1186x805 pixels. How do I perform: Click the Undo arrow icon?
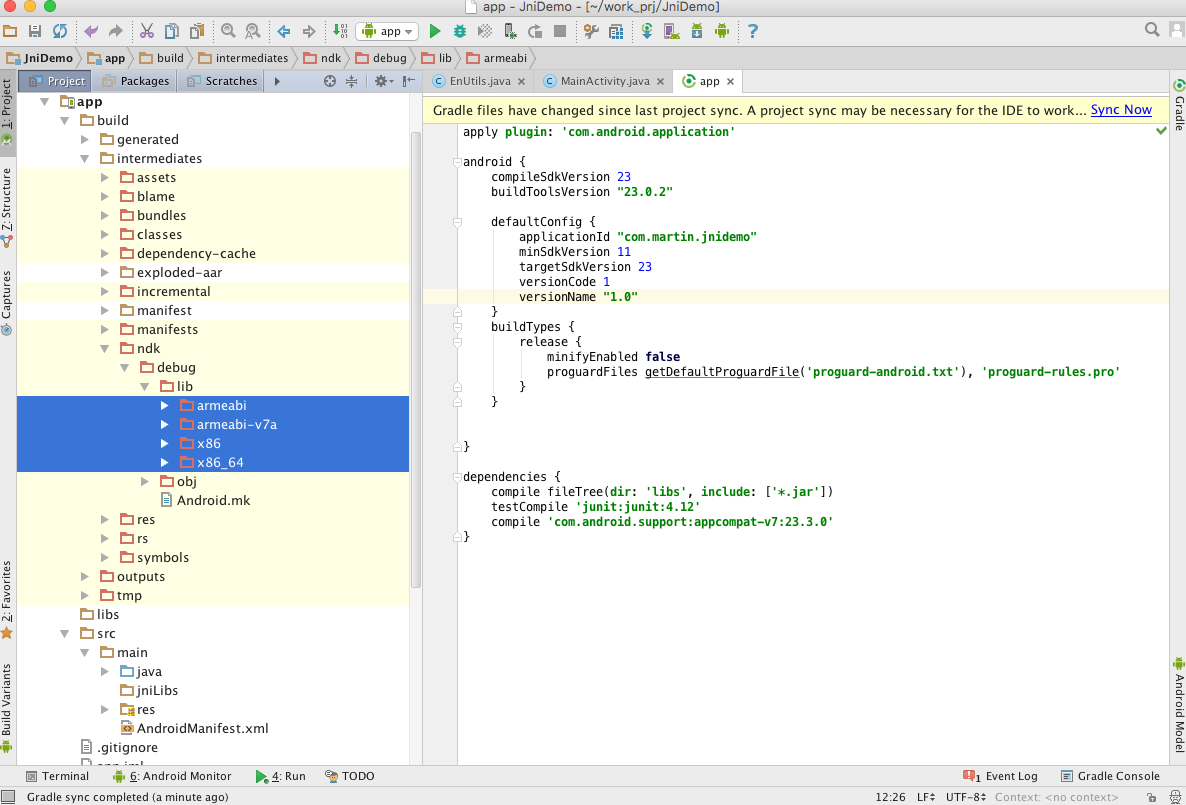(x=92, y=32)
